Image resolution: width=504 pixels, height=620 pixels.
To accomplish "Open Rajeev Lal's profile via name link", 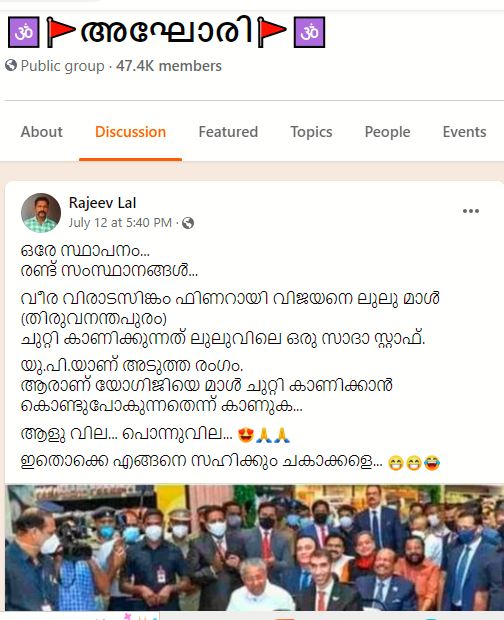I will (102, 203).
